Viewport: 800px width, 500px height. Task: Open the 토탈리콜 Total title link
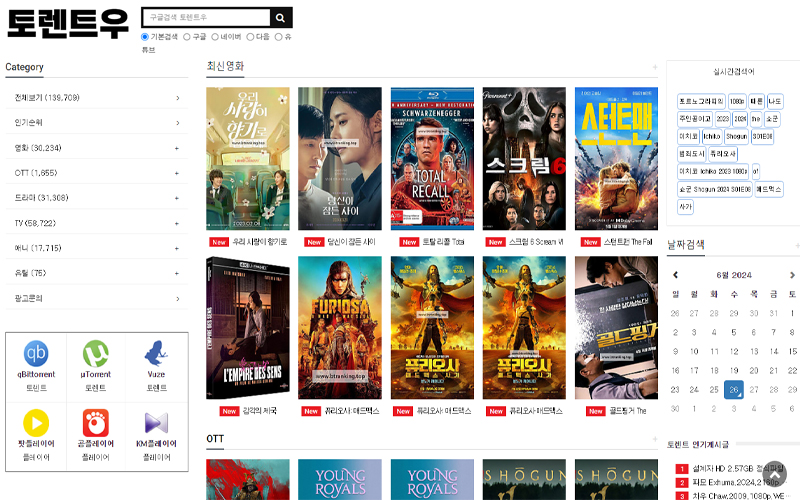click(443, 242)
